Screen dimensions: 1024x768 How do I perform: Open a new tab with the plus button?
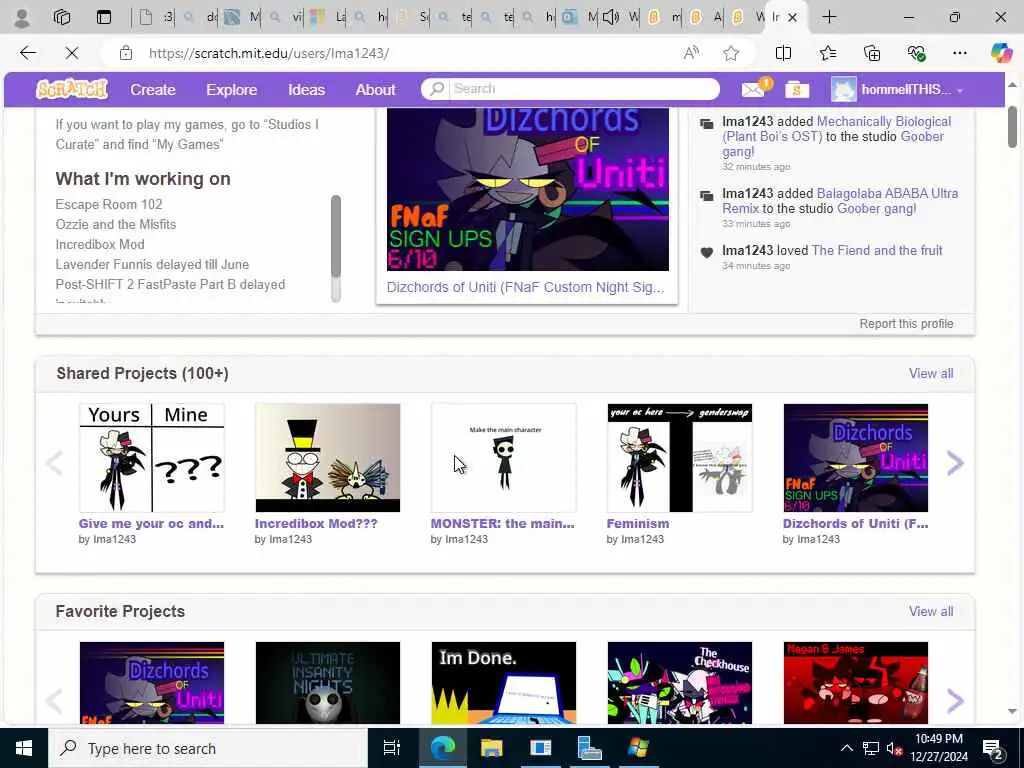tap(829, 18)
